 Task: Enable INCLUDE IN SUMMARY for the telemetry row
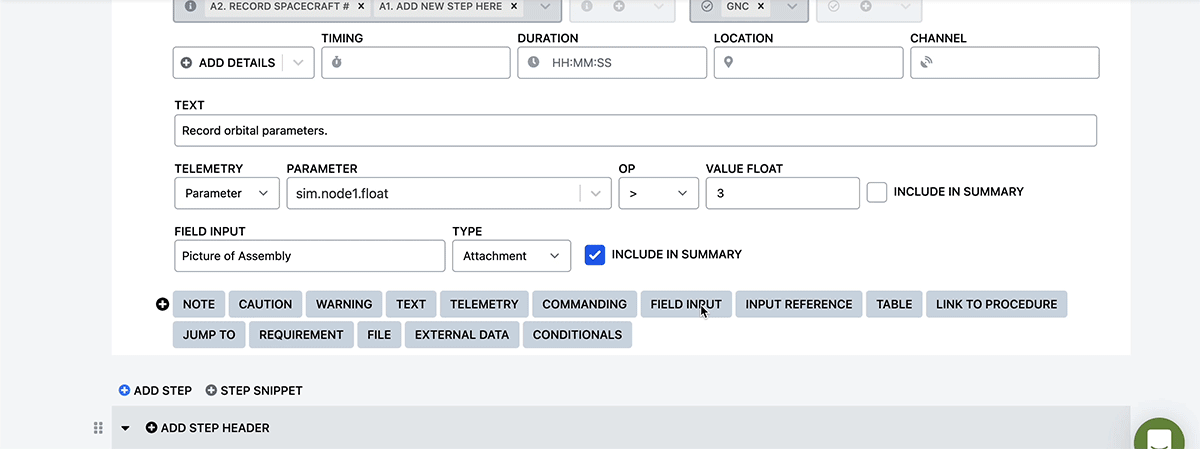[x=877, y=192]
